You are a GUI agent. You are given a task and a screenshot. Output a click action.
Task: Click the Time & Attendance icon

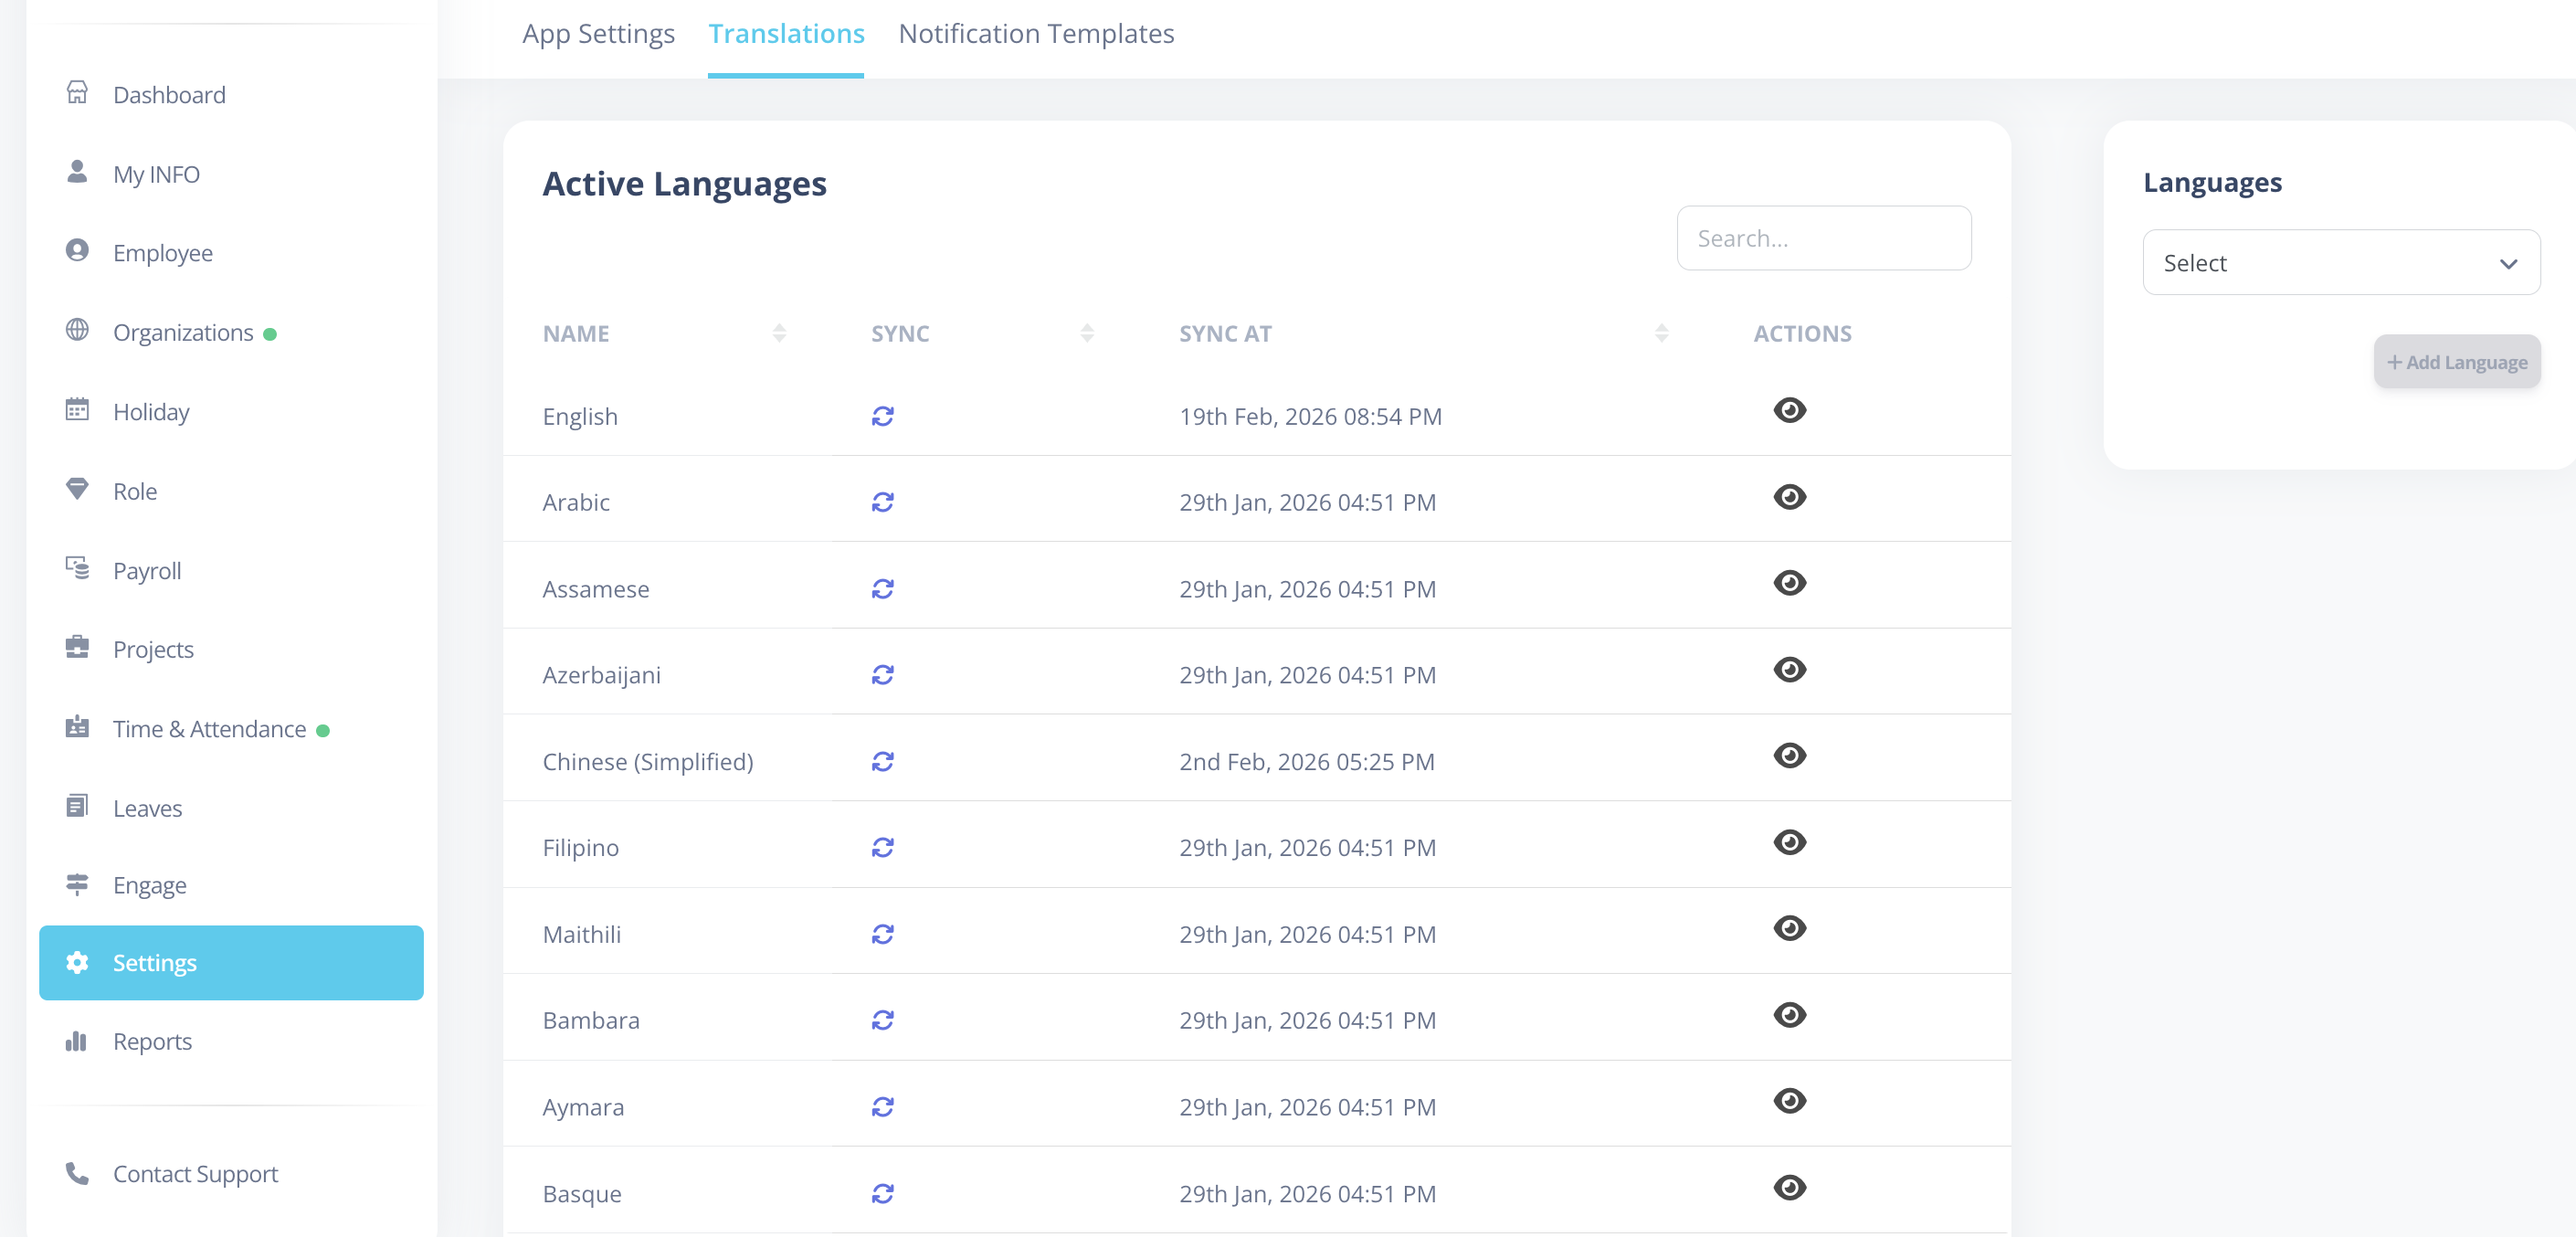point(77,727)
